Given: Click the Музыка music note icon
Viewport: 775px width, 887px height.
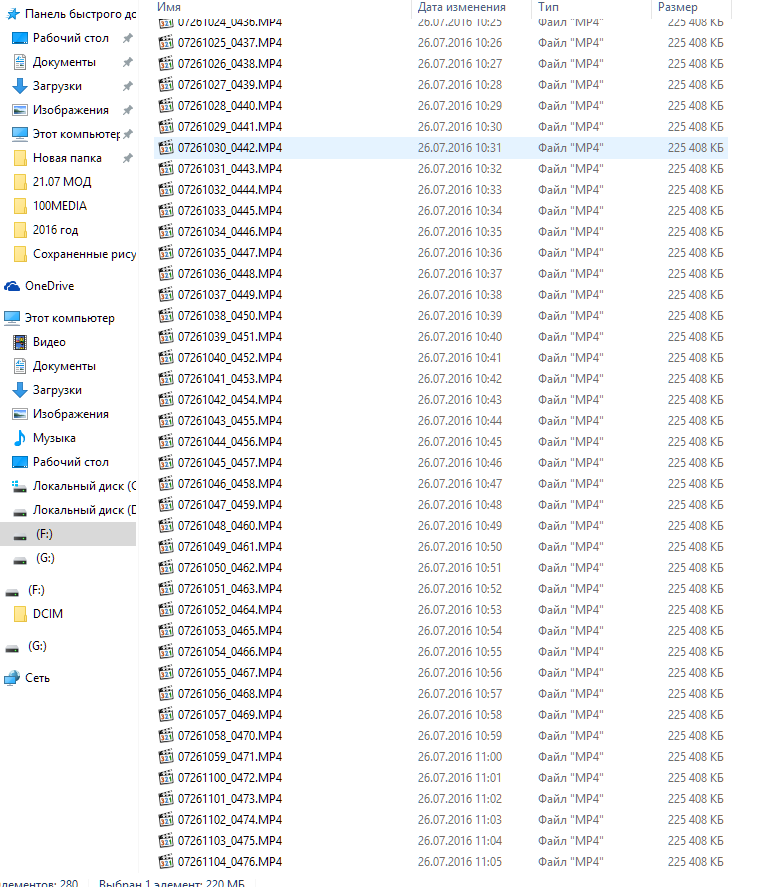Looking at the screenshot, I should coord(20,438).
